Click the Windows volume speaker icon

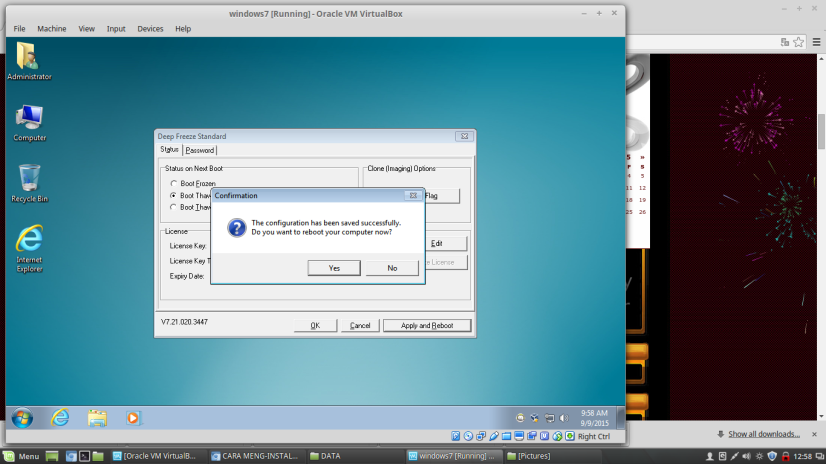click(564, 418)
